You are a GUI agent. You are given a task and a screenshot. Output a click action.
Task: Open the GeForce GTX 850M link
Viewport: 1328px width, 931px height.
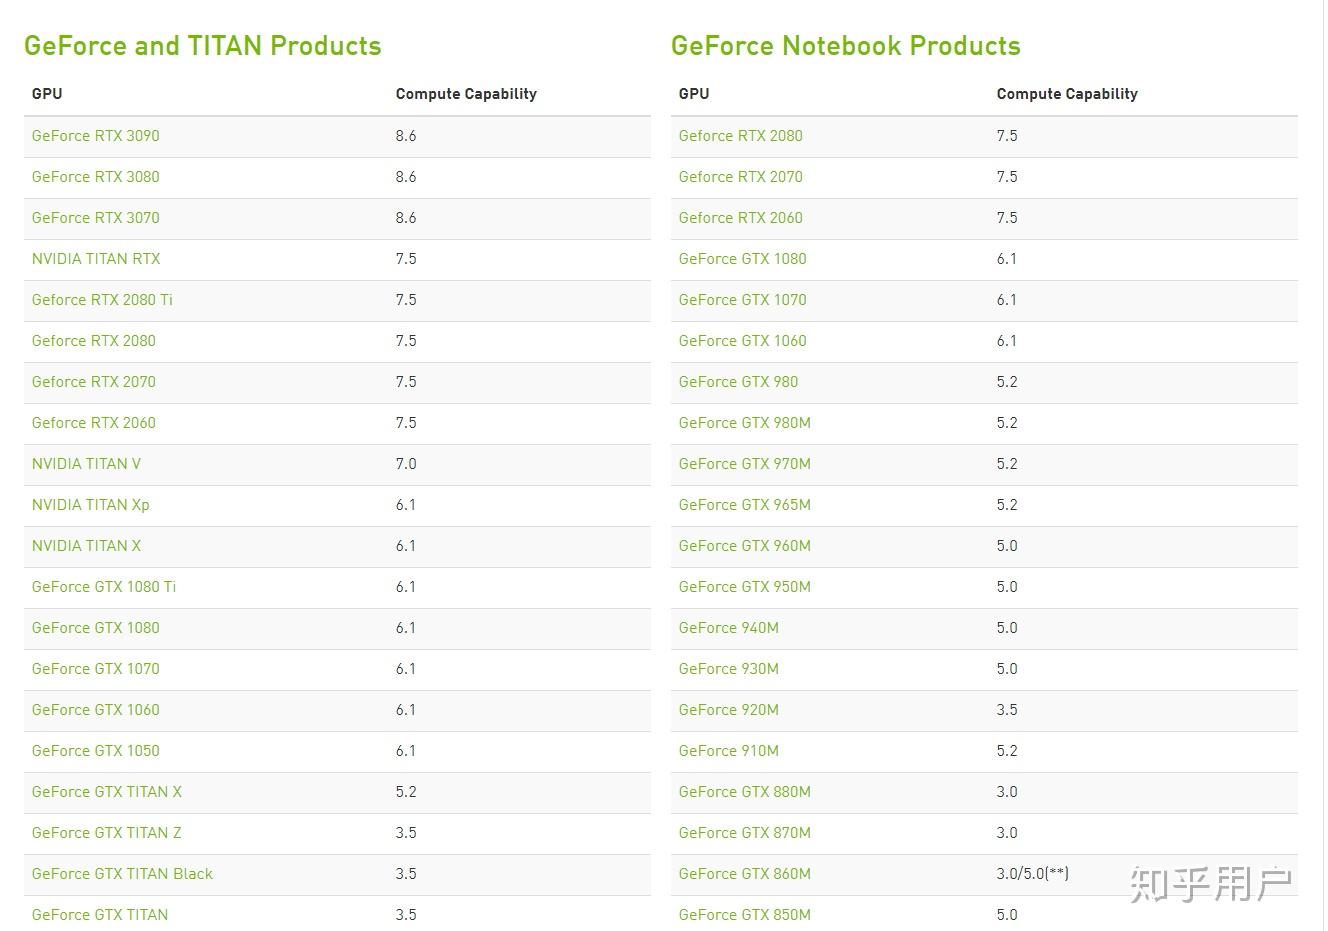point(745,915)
